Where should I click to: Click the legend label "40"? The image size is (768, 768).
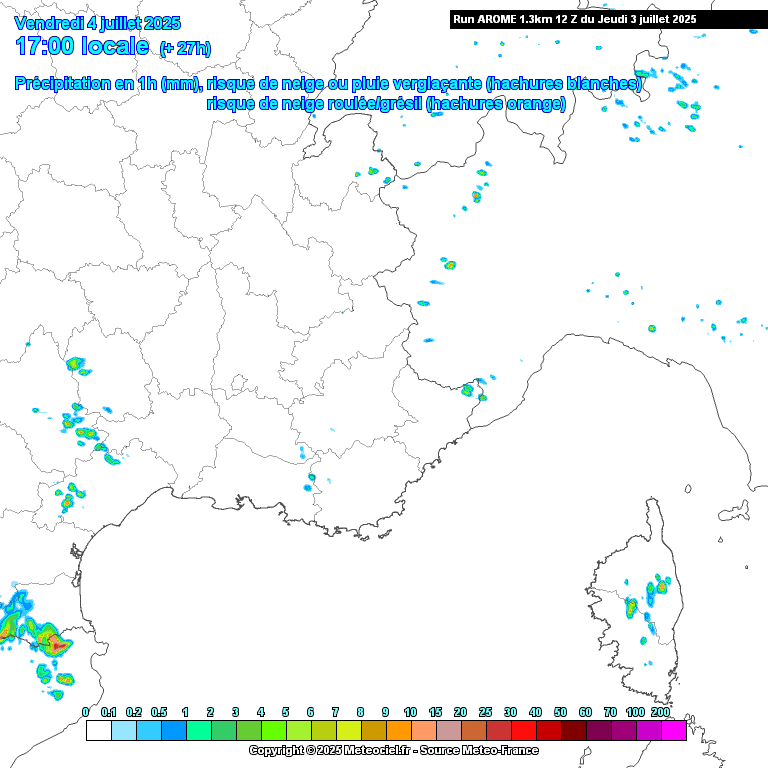[x=535, y=712]
